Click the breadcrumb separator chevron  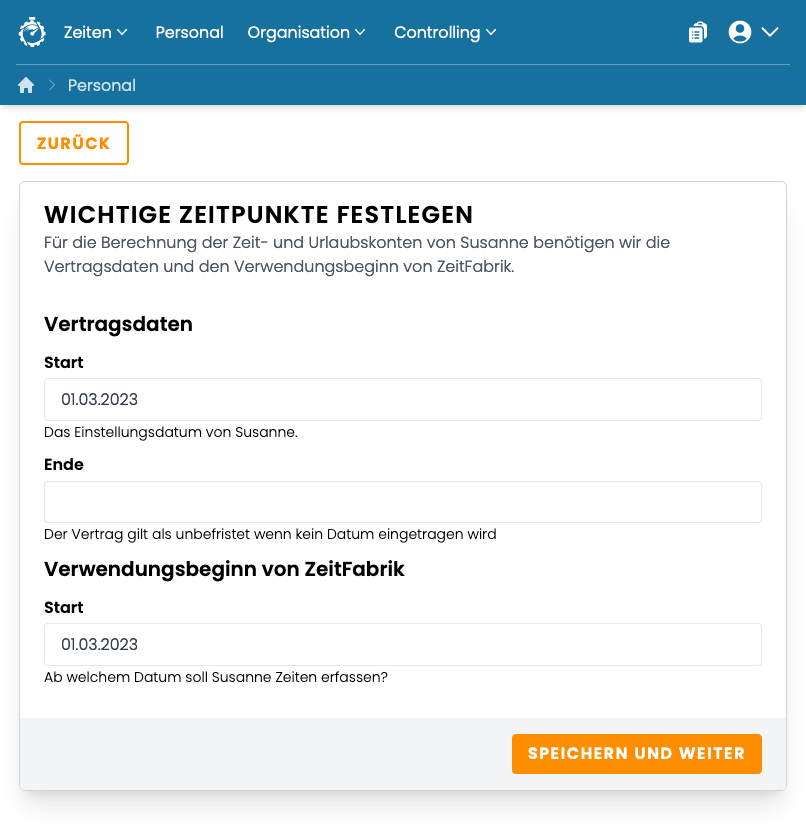52,85
